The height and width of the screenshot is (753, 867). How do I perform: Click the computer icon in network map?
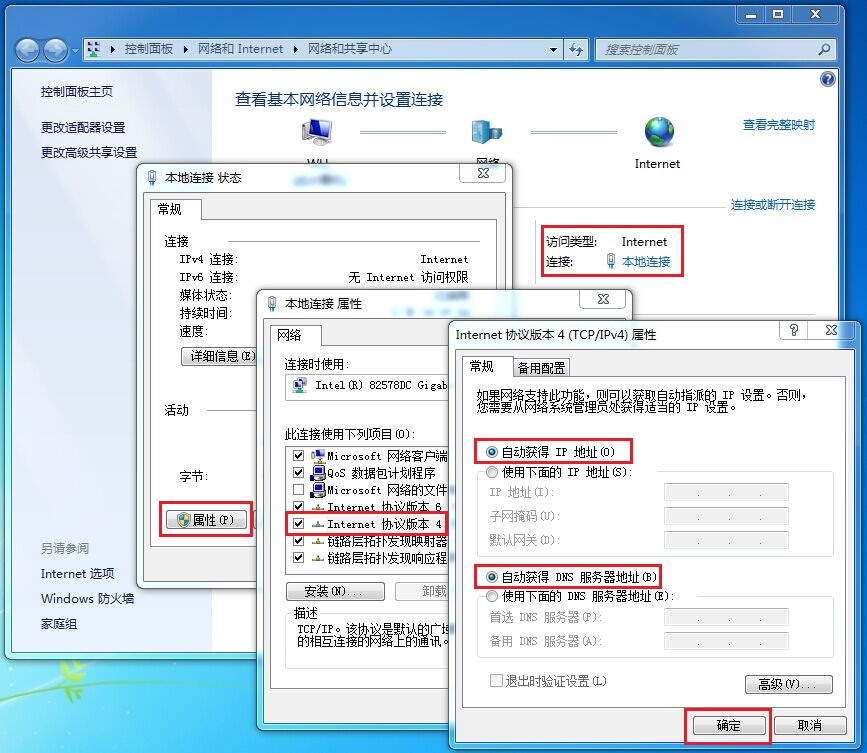(317, 131)
